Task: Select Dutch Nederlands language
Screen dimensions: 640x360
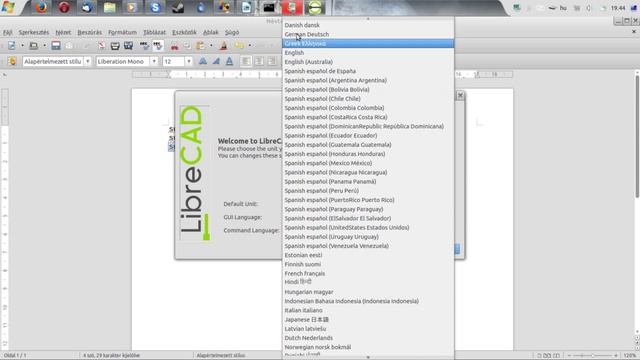Action: (x=368, y=338)
